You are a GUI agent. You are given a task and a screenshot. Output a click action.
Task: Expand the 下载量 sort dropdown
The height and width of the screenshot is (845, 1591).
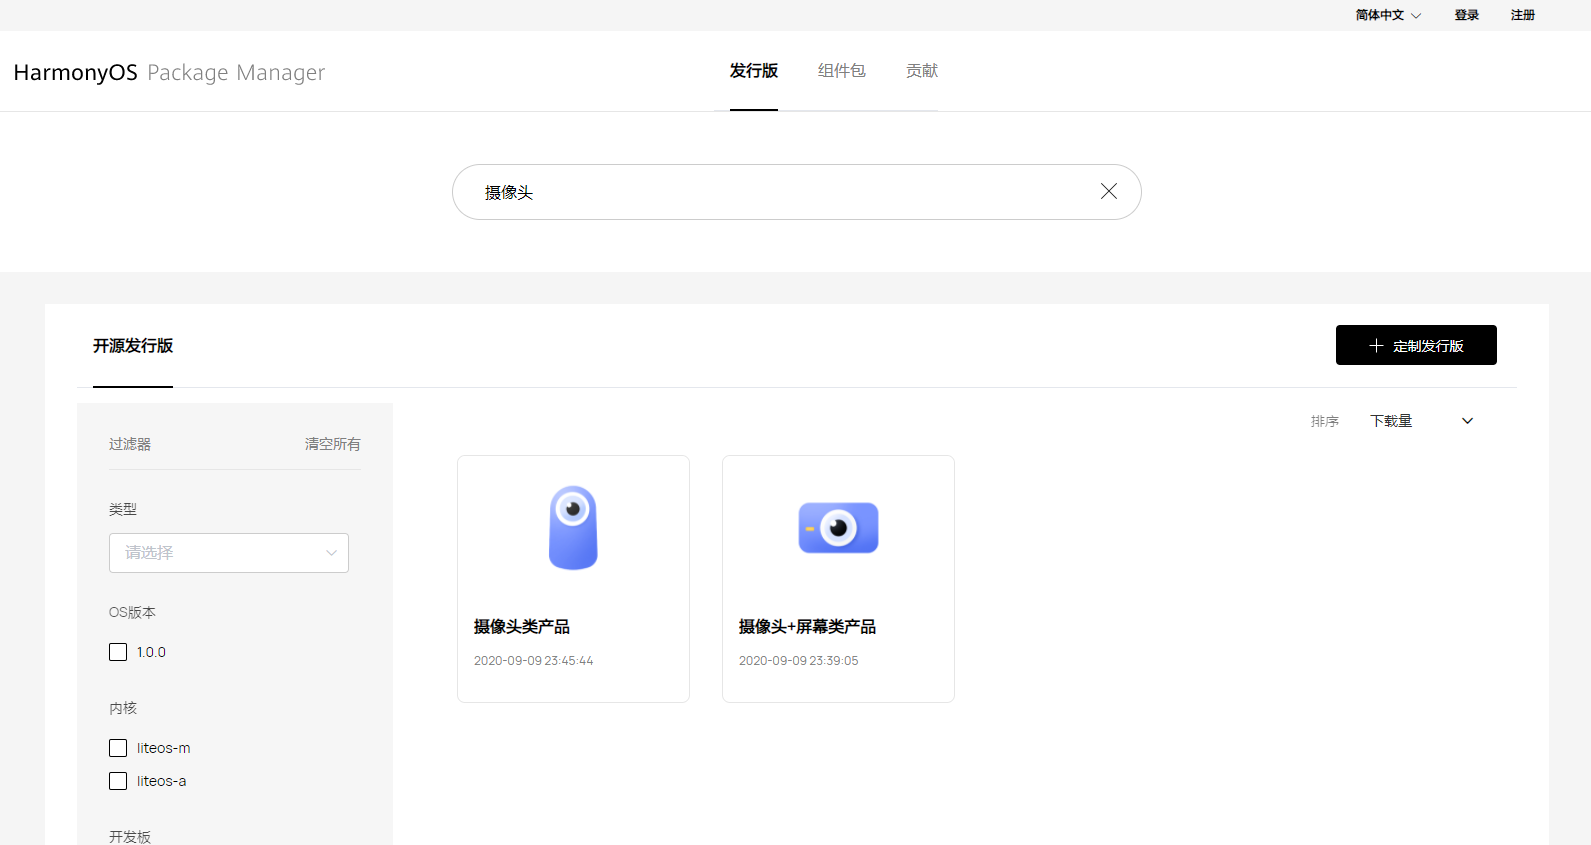[1422, 421]
